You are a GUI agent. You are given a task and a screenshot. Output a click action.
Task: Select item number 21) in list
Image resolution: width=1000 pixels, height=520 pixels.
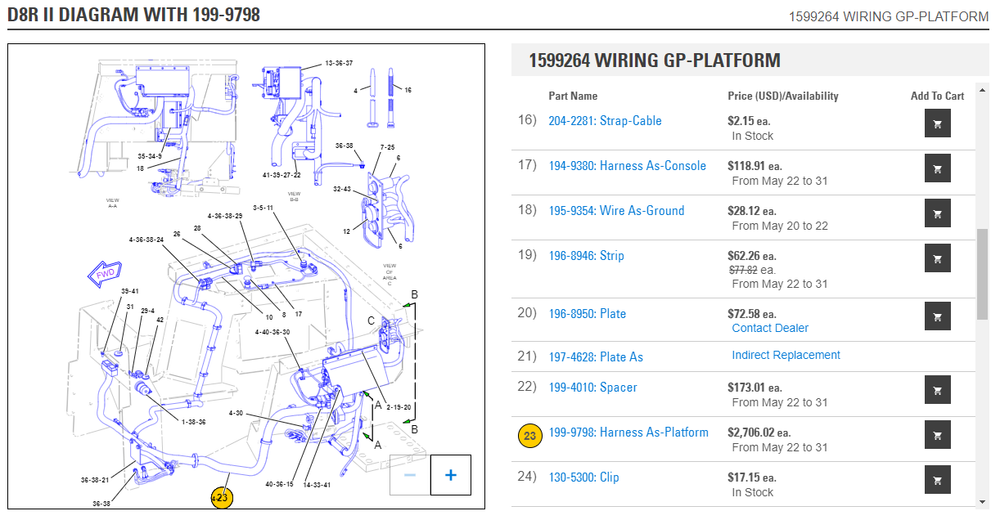point(527,357)
